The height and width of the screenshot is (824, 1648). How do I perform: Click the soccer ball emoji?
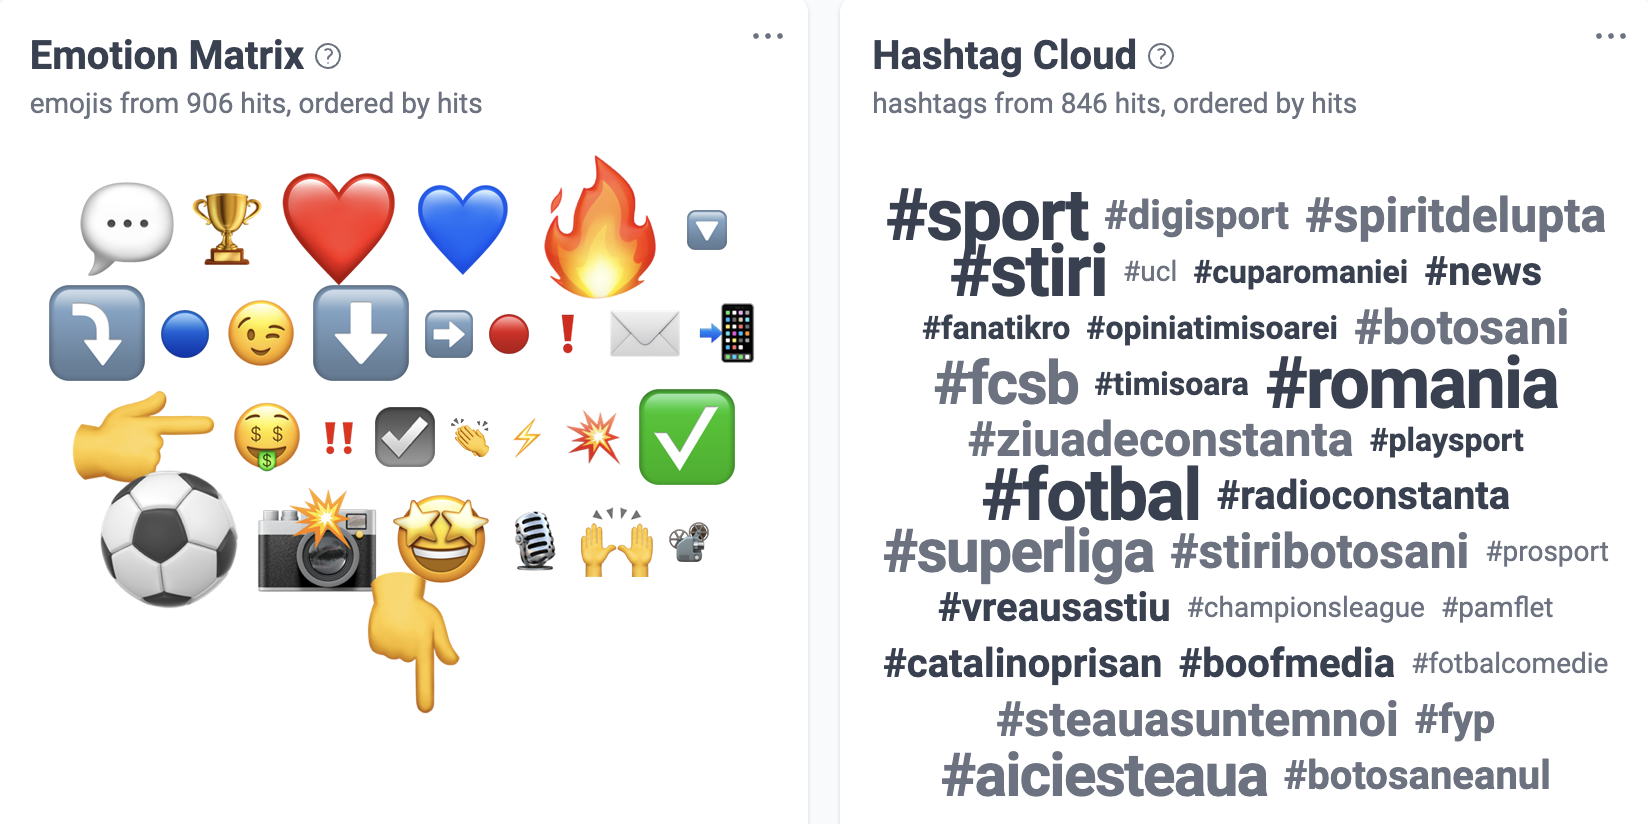tap(169, 539)
